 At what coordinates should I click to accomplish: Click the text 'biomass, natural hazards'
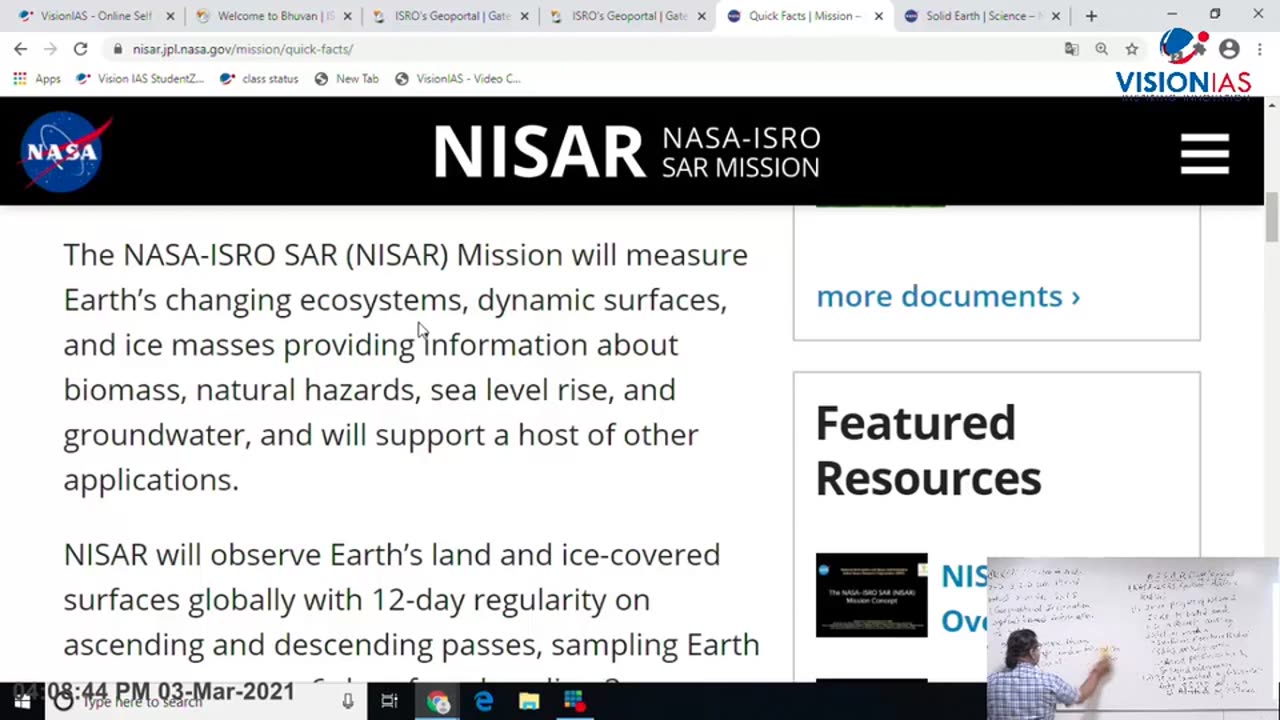(x=239, y=389)
